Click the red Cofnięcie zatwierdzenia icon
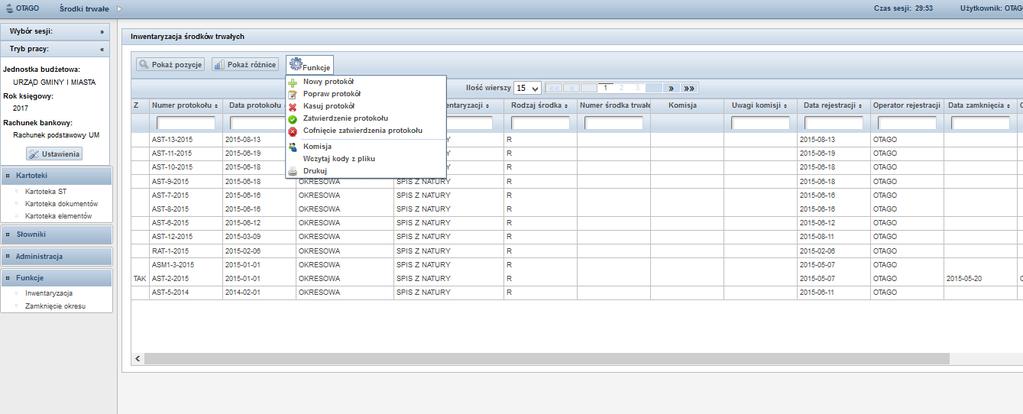Viewport: 1023px width, 414px height. tap(293, 131)
